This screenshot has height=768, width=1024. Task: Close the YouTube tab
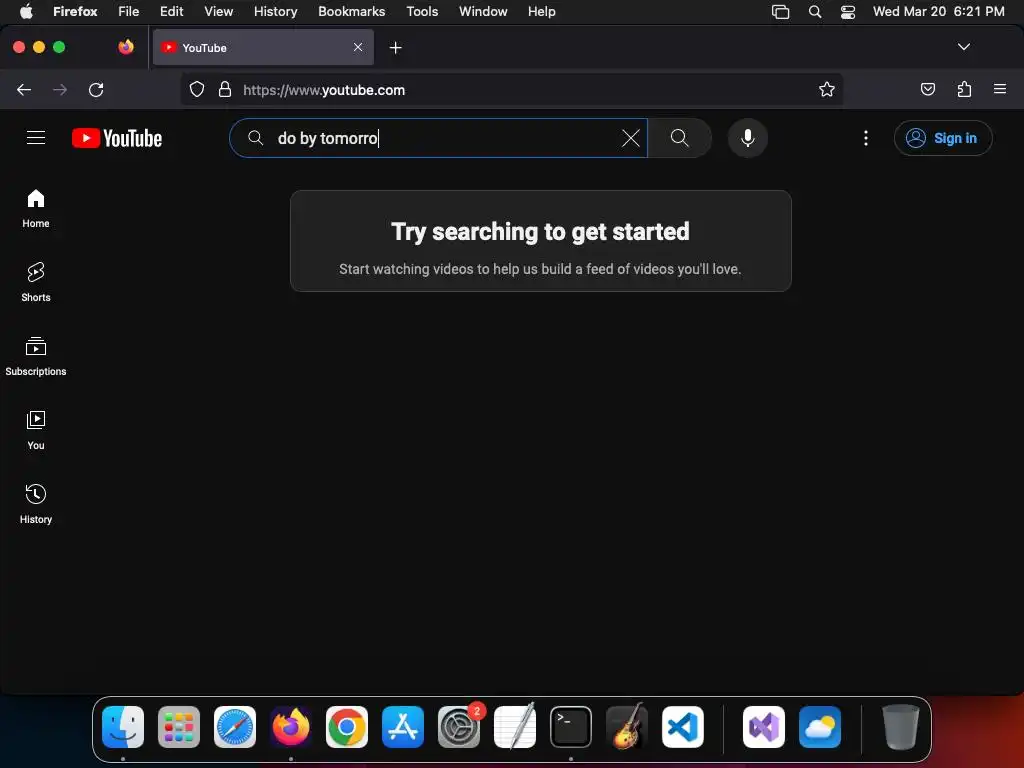tap(357, 47)
